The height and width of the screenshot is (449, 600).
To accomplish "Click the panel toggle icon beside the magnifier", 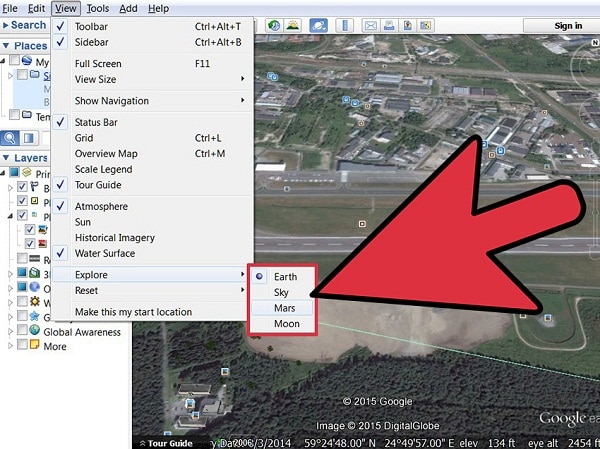I will click(29, 138).
